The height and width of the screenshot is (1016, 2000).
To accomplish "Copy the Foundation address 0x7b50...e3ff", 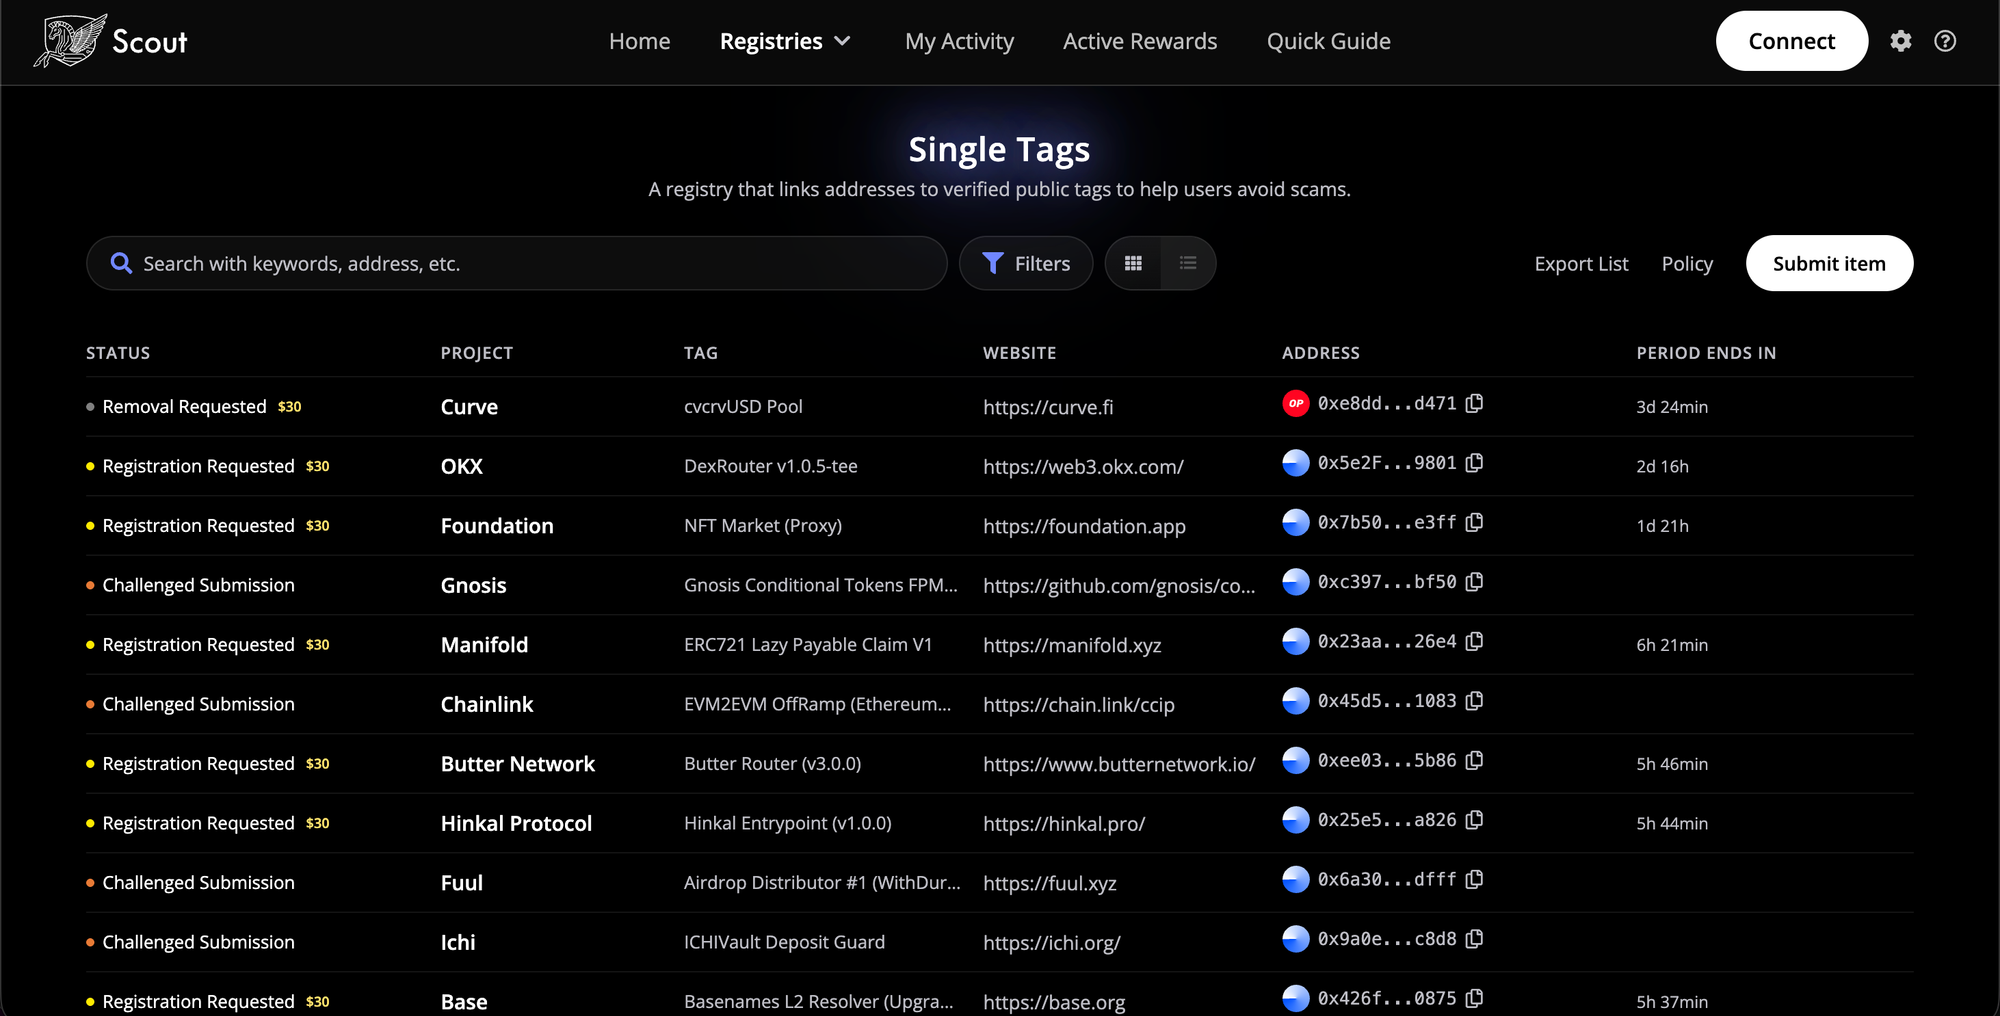I will coord(1474,523).
